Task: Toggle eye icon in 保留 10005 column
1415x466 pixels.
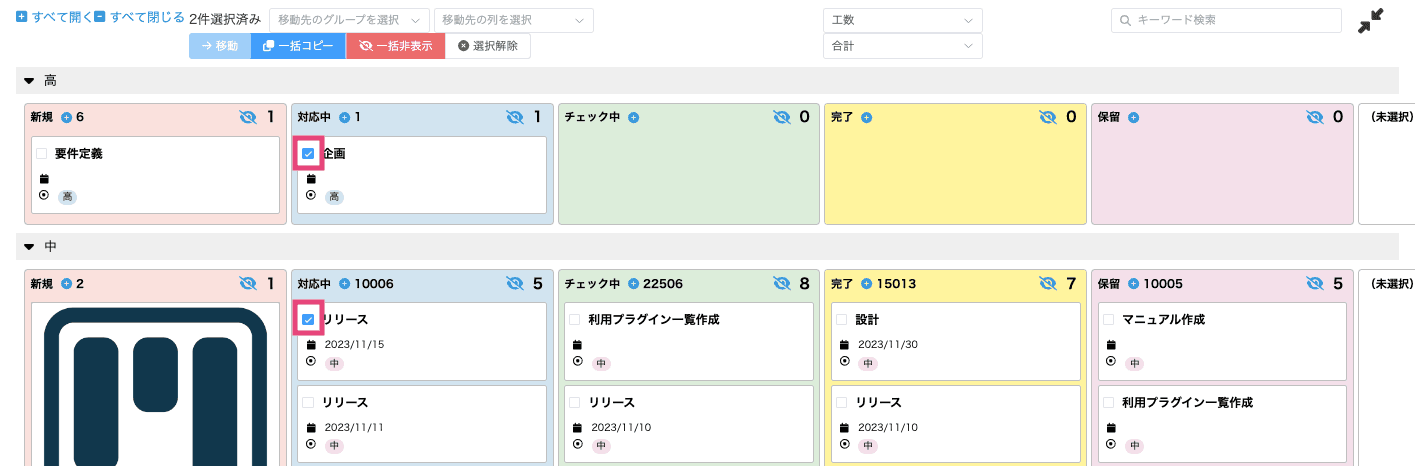Action: [1315, 284]
